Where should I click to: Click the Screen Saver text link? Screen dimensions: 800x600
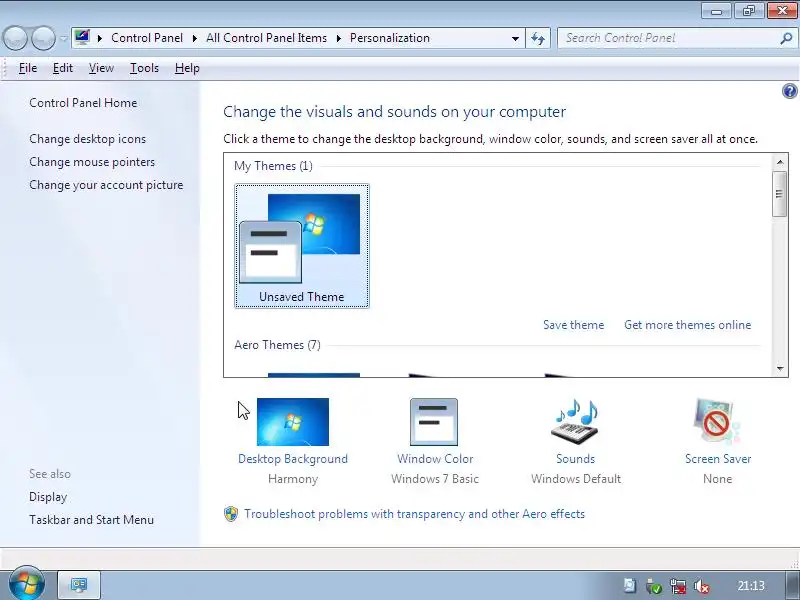click(x=718, y=459)
